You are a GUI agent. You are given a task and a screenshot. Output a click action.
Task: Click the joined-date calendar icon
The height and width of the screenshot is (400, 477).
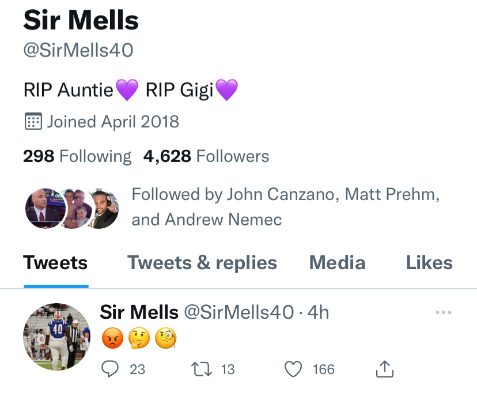point(33,121)
